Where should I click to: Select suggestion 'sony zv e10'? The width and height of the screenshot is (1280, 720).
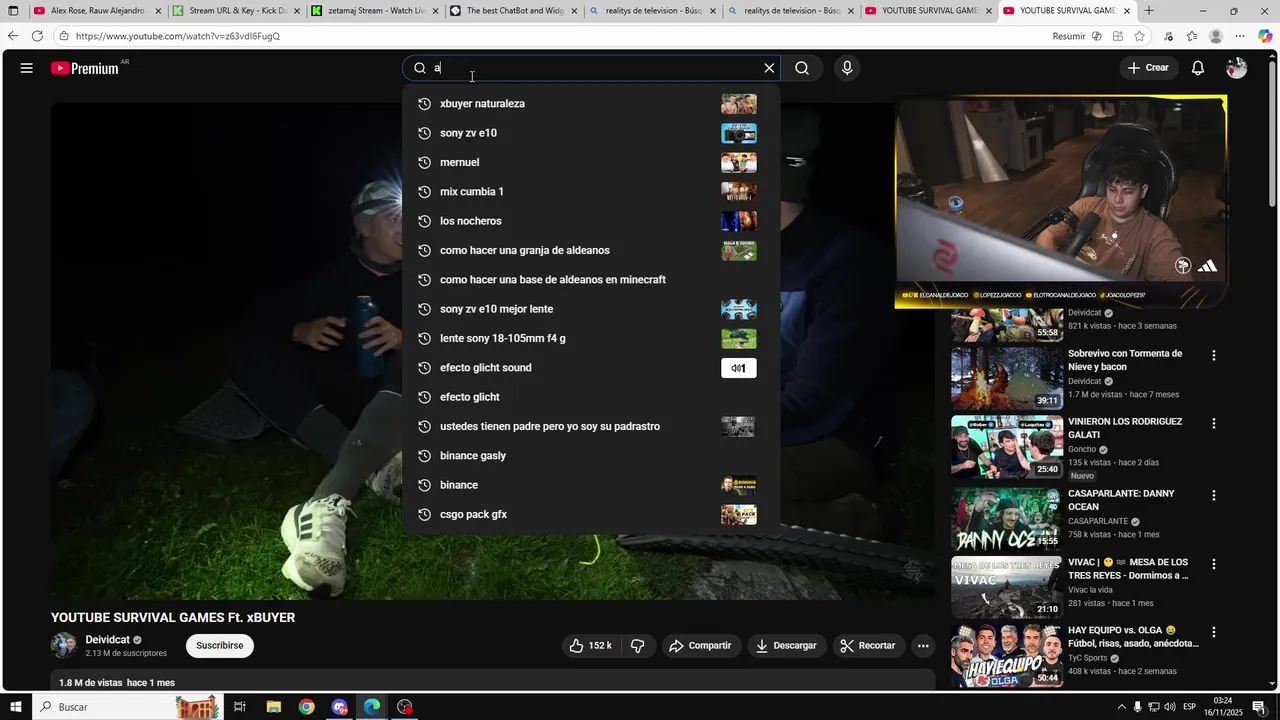pyautogui.click(x=591, y=133)
